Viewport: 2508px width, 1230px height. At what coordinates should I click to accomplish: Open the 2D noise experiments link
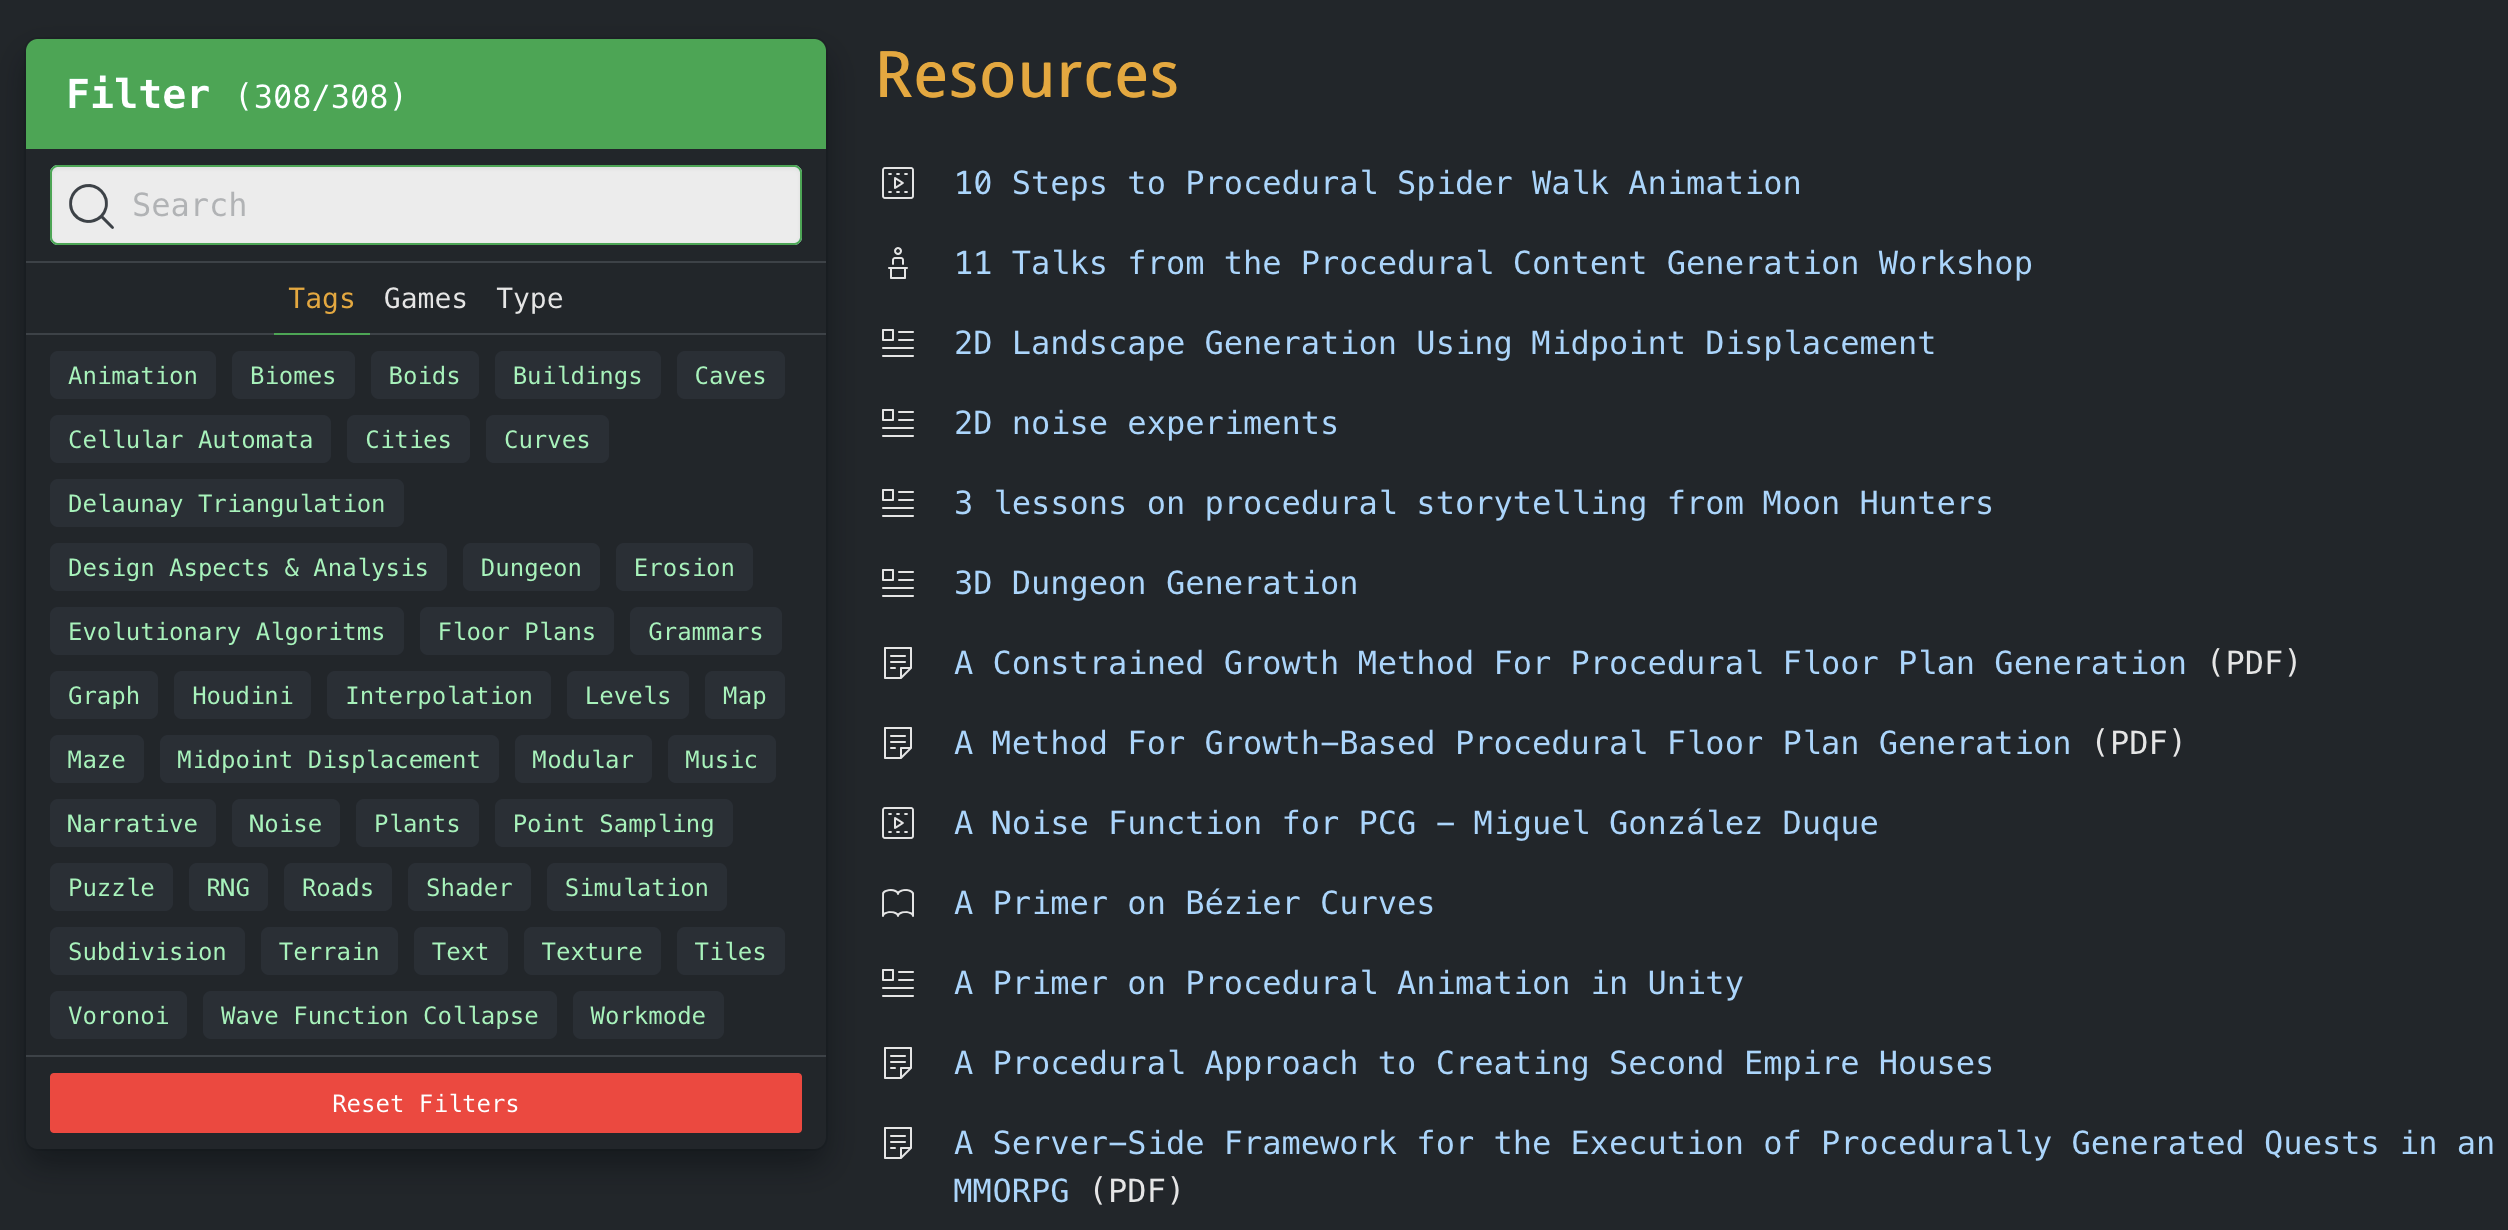pos(1146,423)
